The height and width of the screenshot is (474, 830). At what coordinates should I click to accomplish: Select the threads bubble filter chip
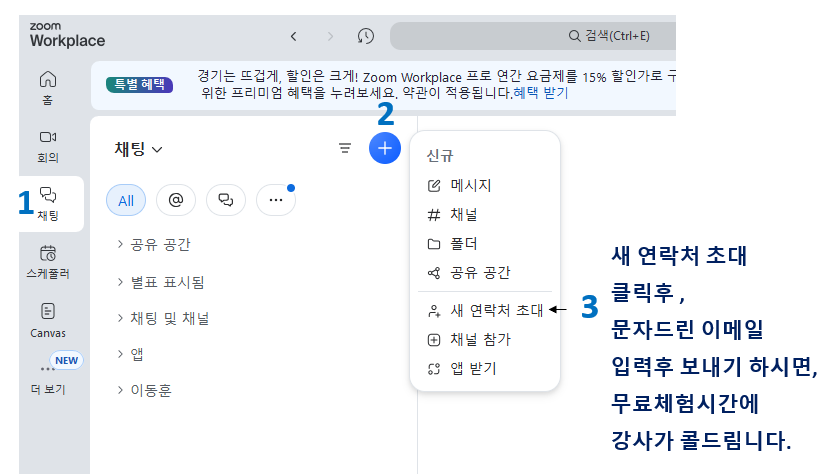226,200
